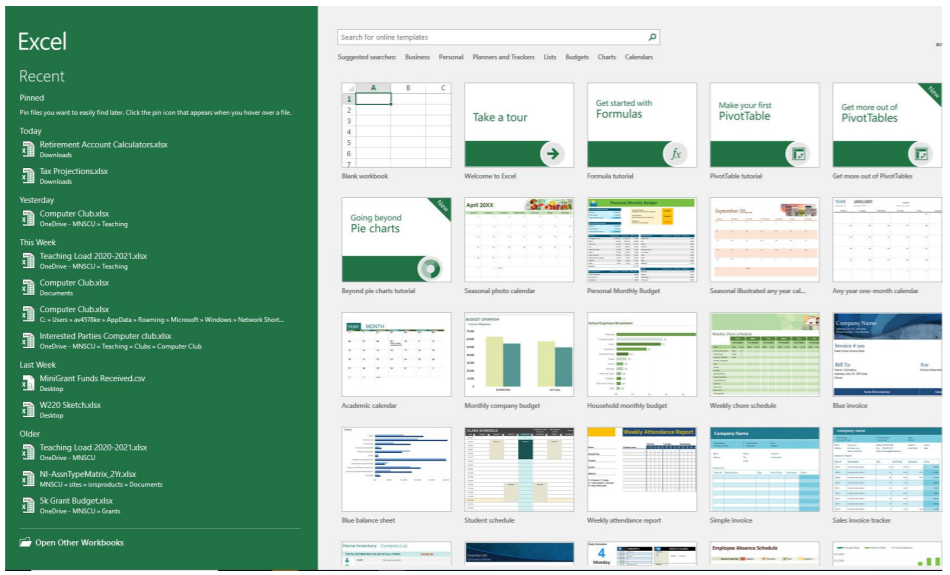Select the Business suggested search
Viewport: 950px width, 575px height.
[x=417, y=57]
